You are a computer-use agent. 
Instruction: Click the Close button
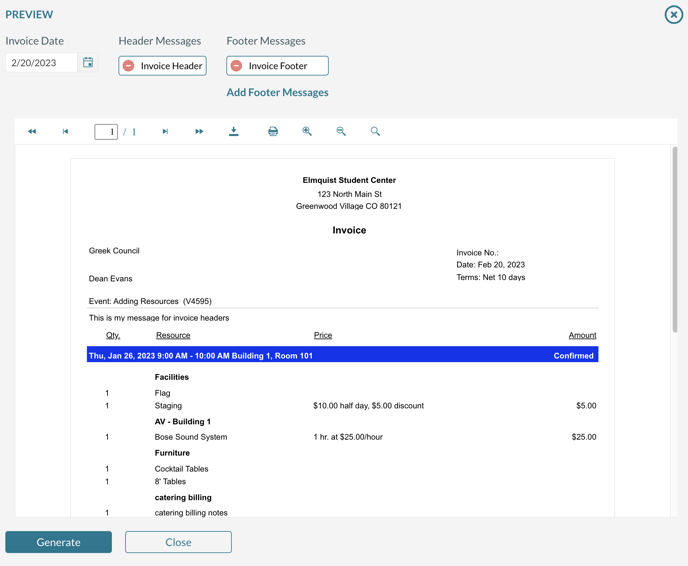click(178, 542)
